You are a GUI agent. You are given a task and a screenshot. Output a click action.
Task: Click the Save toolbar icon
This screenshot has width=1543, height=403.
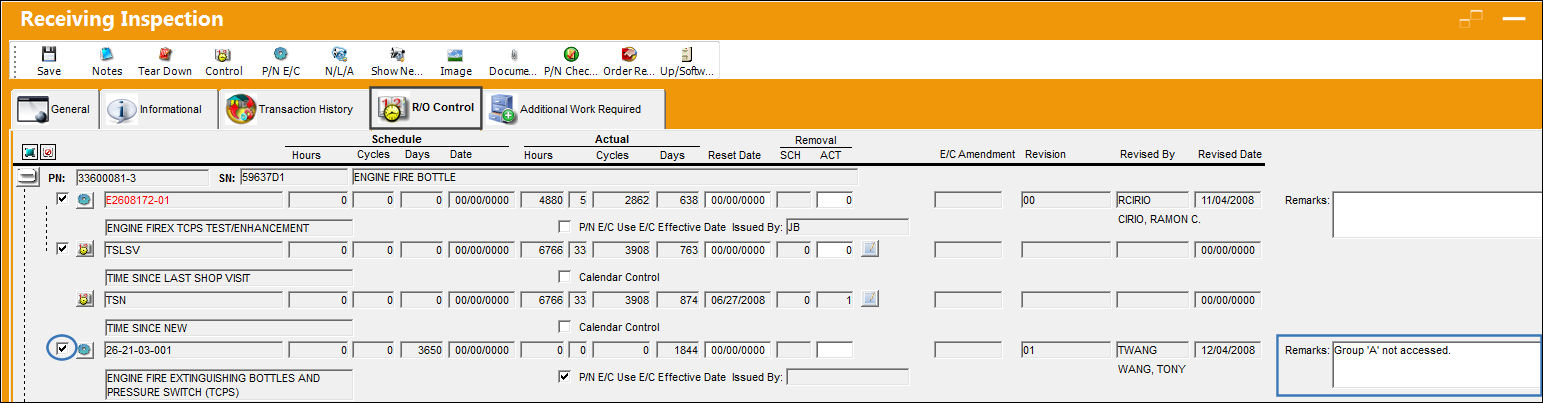coord(49,61)
